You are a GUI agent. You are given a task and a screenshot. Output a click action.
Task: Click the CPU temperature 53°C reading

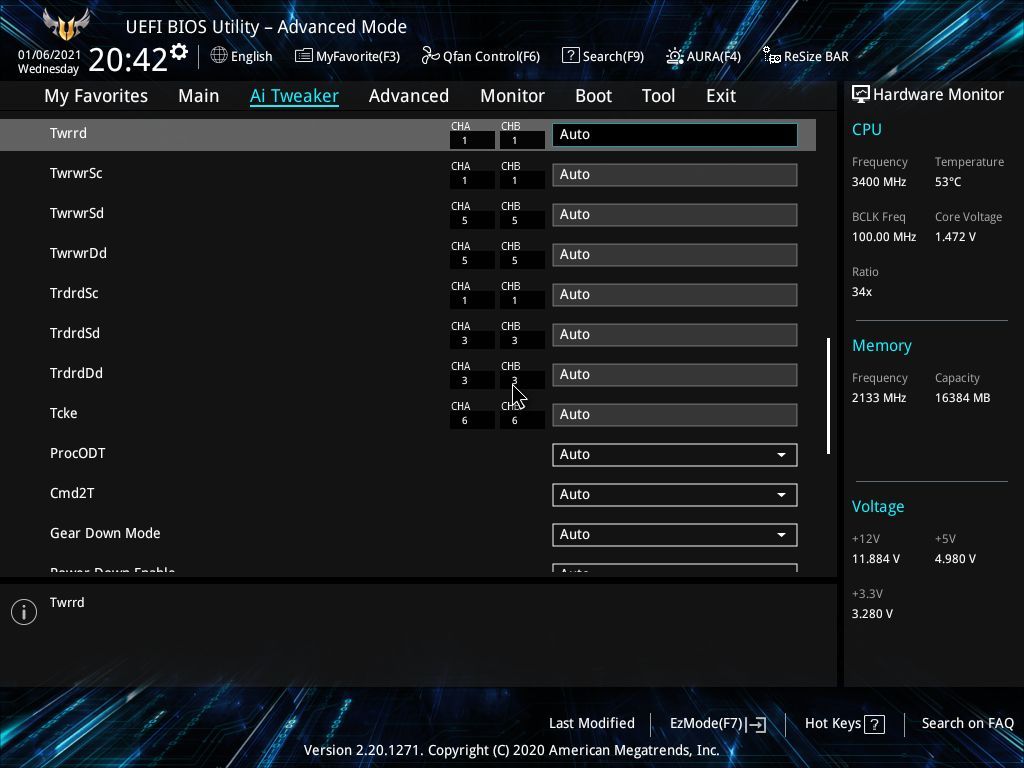[x=948, y=182]
